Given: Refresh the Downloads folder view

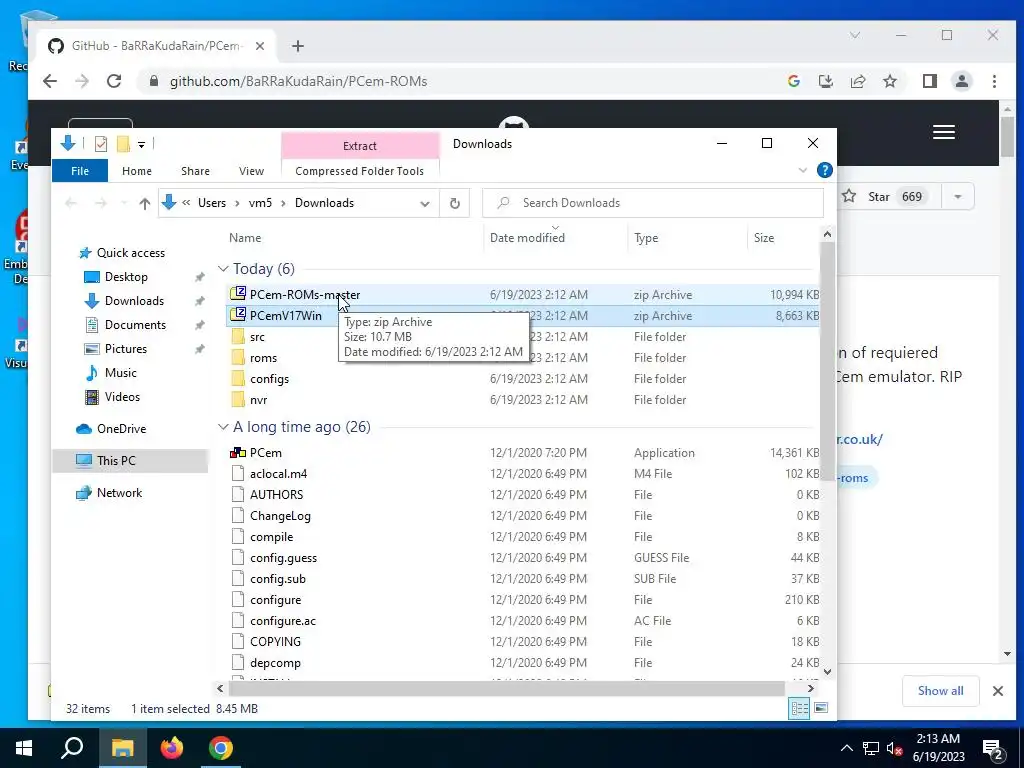Looking at the screenshot, I should tap(455, 203).
